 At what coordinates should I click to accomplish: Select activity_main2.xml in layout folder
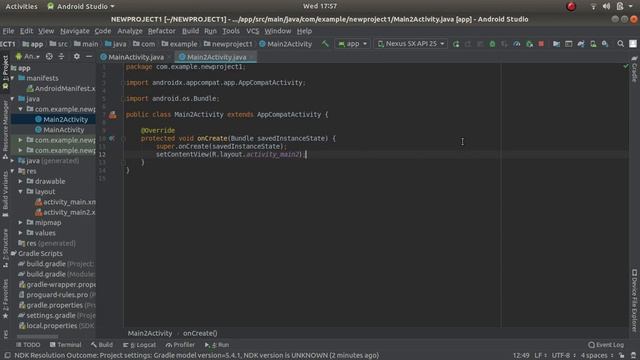pos(65,212)
